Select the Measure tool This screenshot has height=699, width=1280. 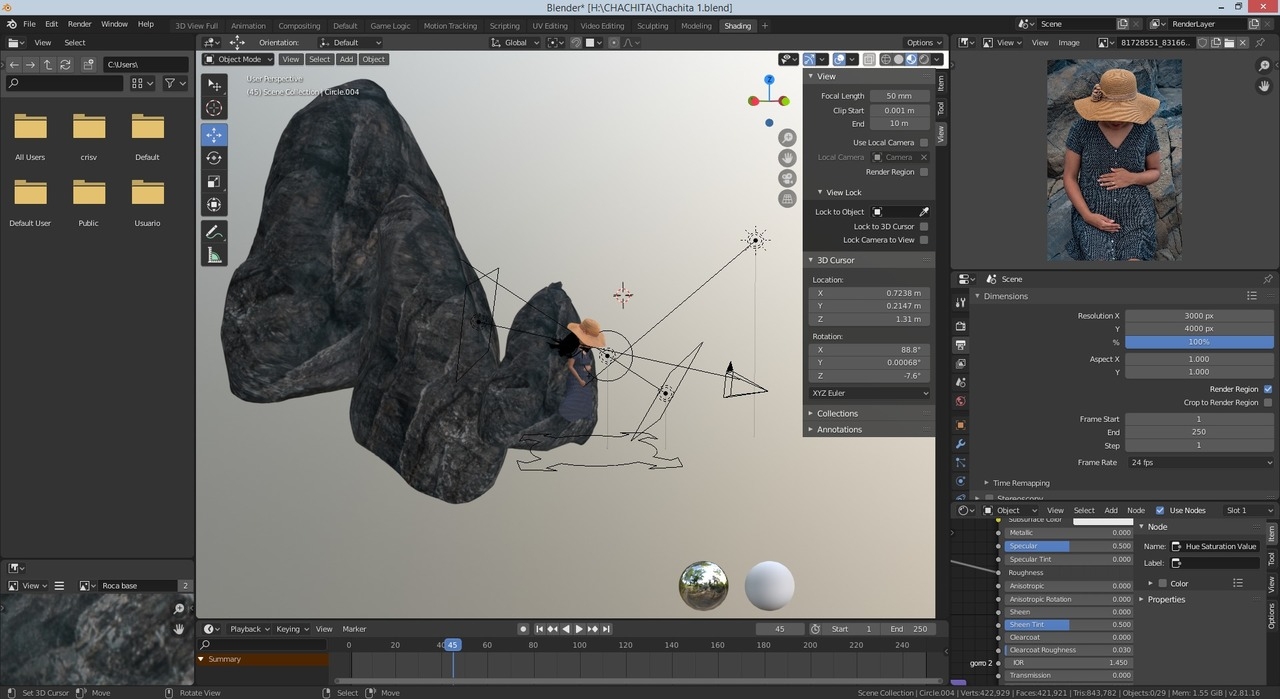(214, 255)
